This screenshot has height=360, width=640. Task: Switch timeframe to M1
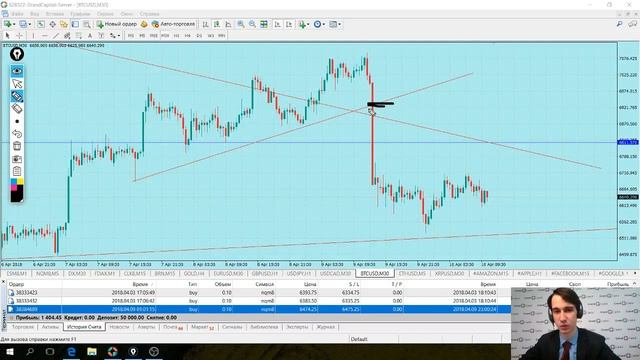(131, 36)
